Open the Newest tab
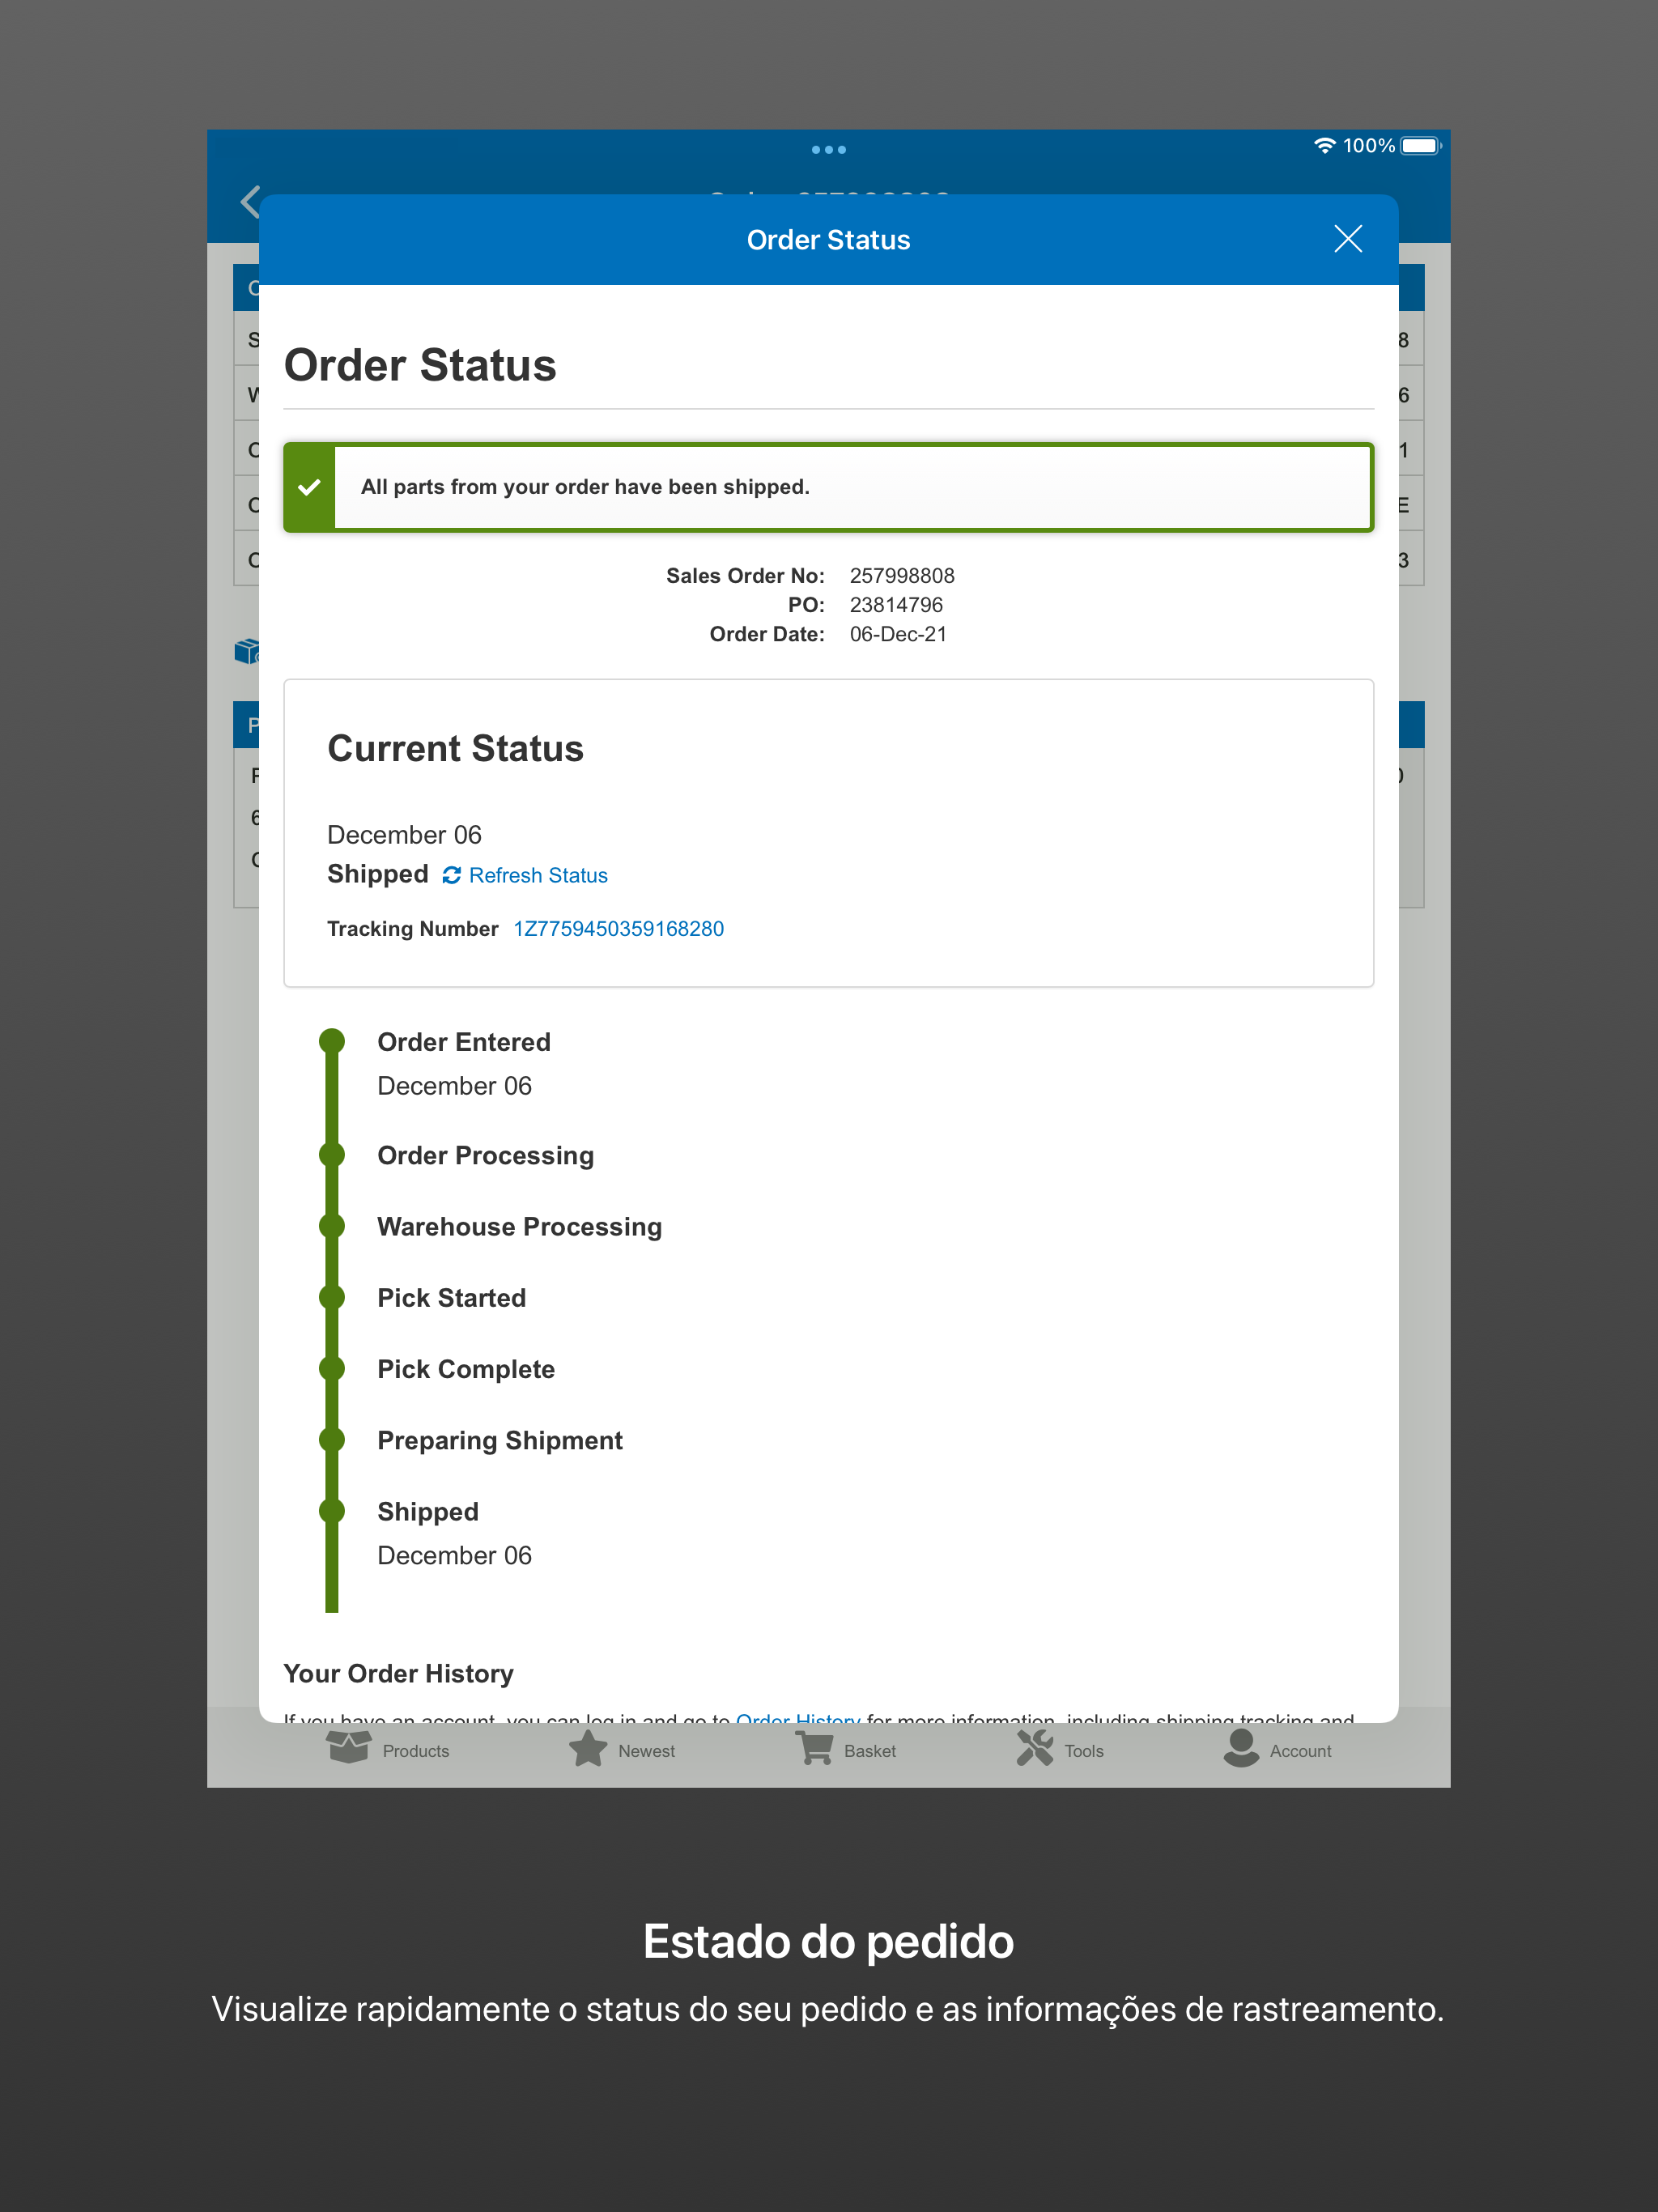Screen dimensions: 1658x2212 (x=622, y=1750)
